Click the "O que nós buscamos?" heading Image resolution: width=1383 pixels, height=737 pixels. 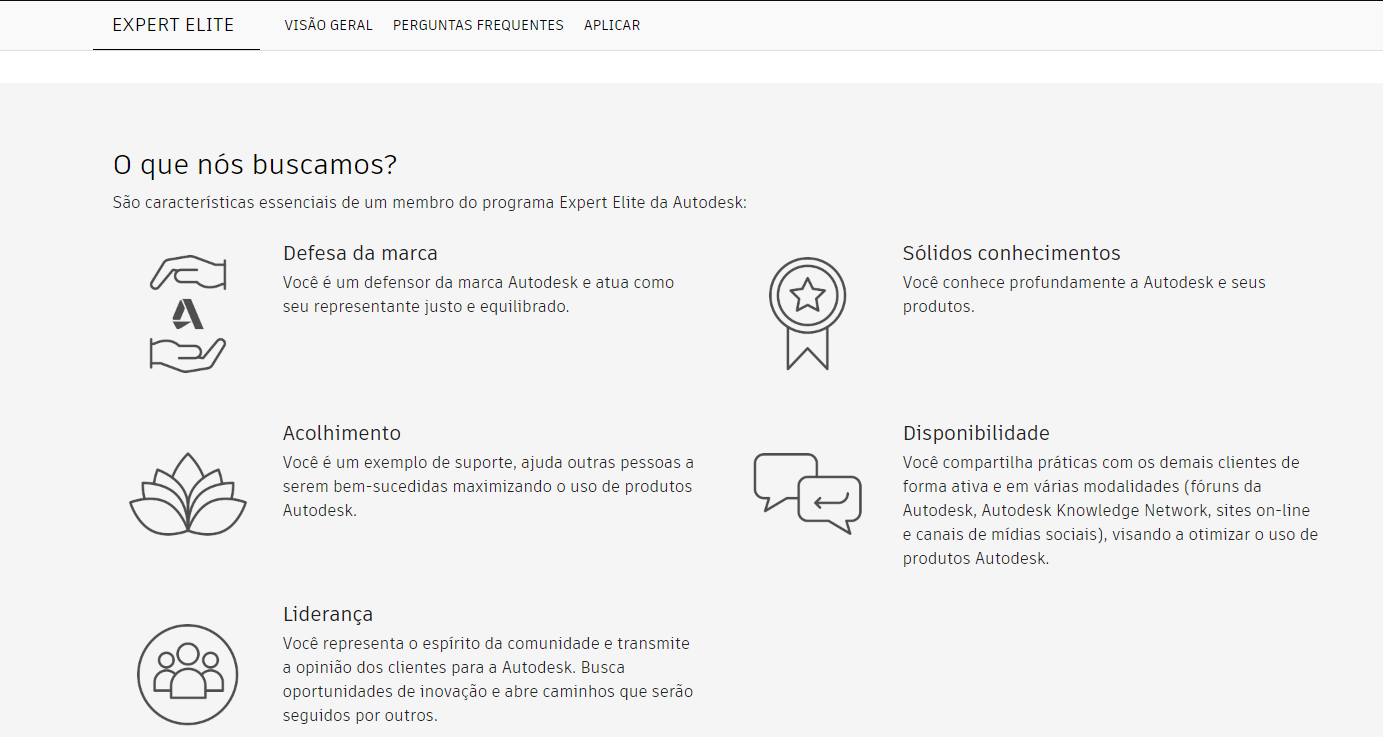coord(255,165)
